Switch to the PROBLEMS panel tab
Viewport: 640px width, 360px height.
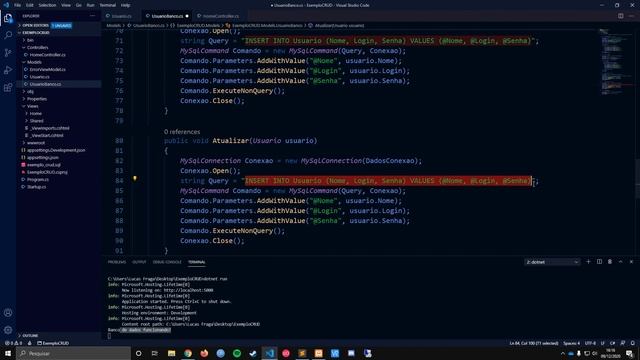click(x=117, y=262)
